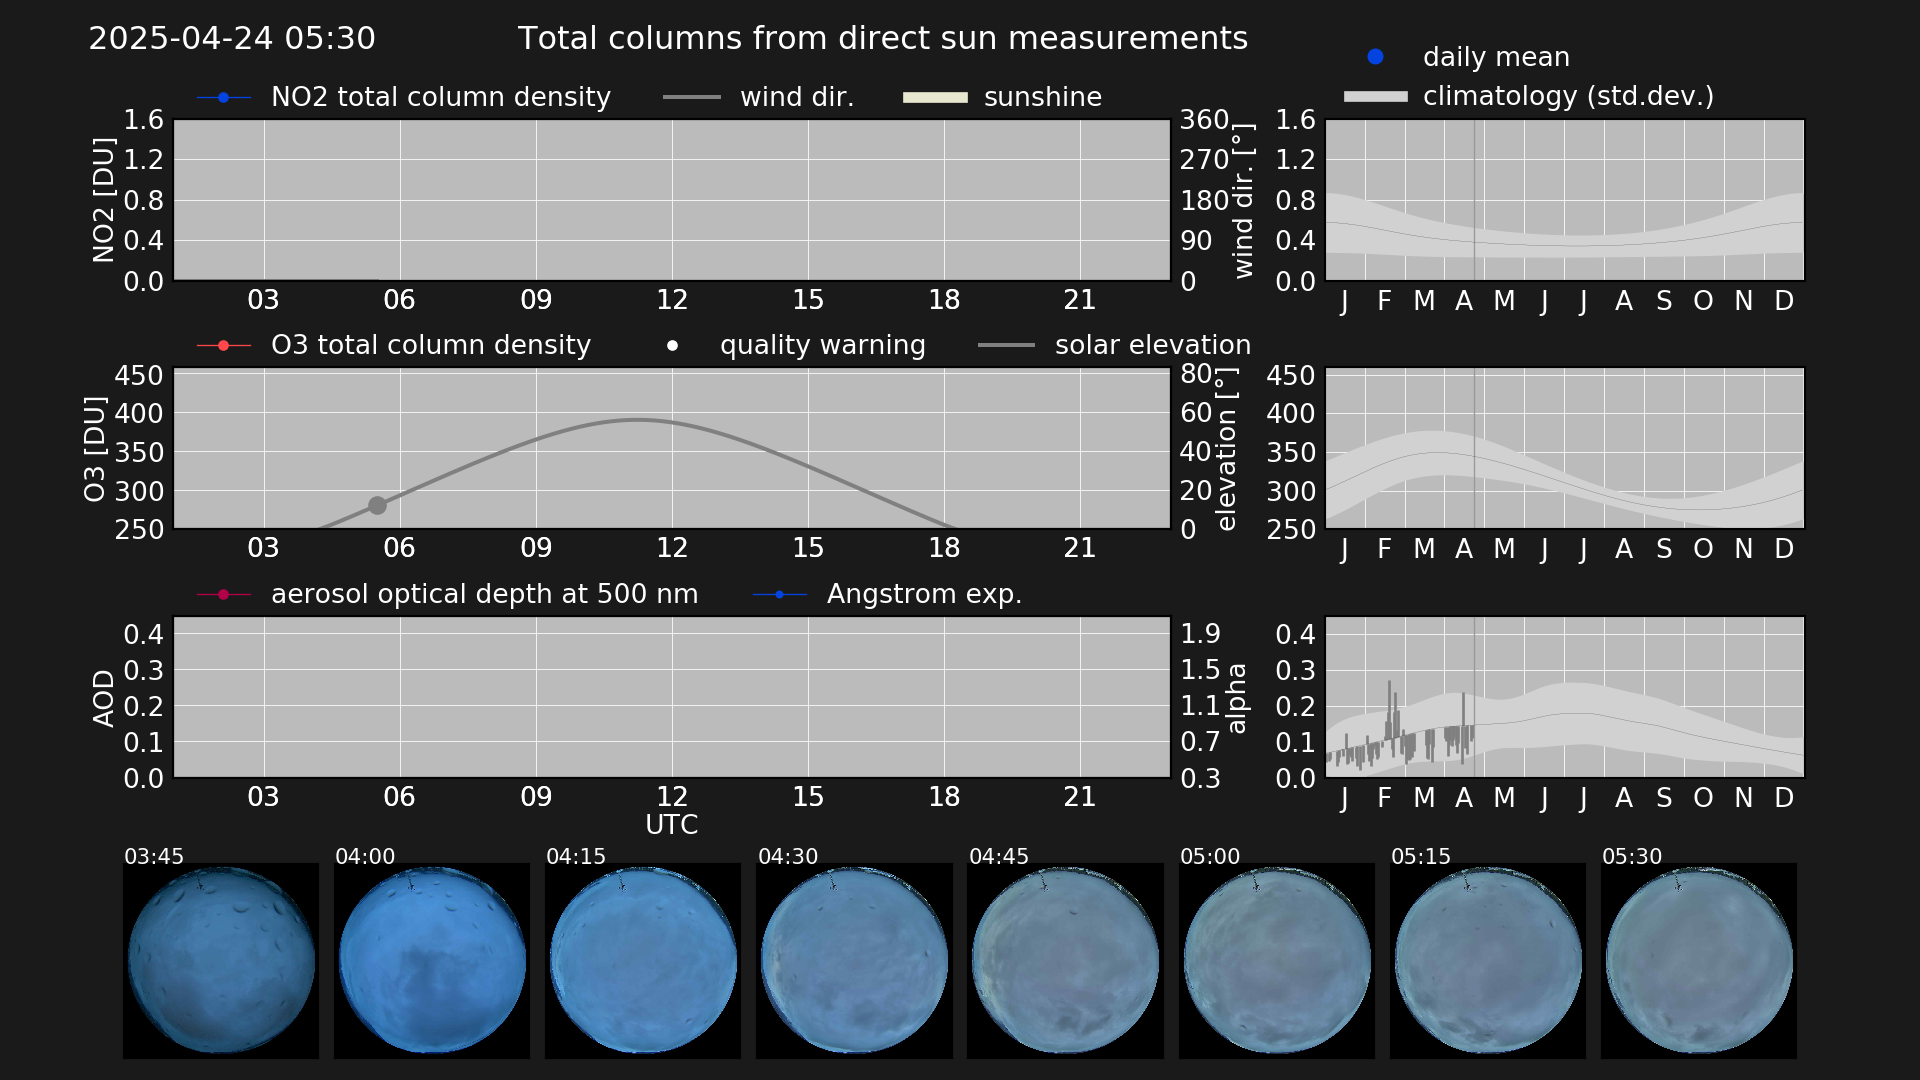1920x1080 pixels.
Task: Click the gray solar elevation legend line
Action: pos(1006,345)
